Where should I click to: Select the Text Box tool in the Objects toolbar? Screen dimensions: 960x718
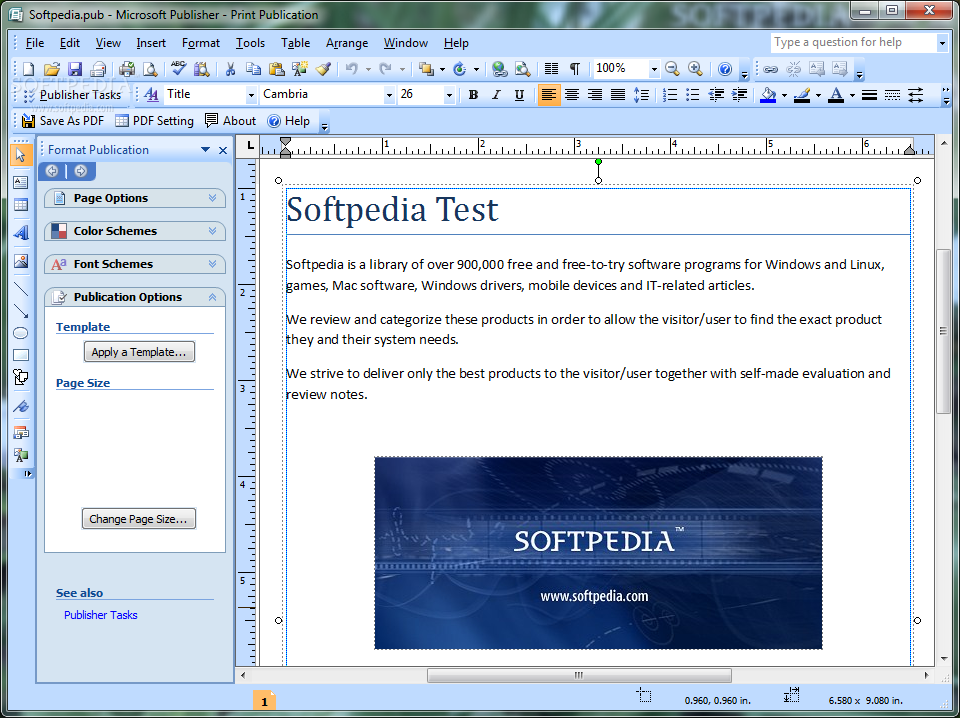21,182
